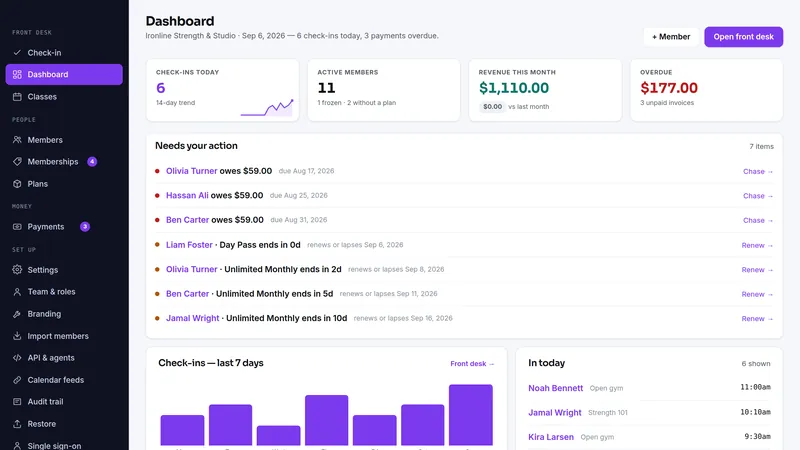Click the Calendar feeds link icon
Image resolution: width=800 pixels, height=450 pixels.
pos(17,380)
